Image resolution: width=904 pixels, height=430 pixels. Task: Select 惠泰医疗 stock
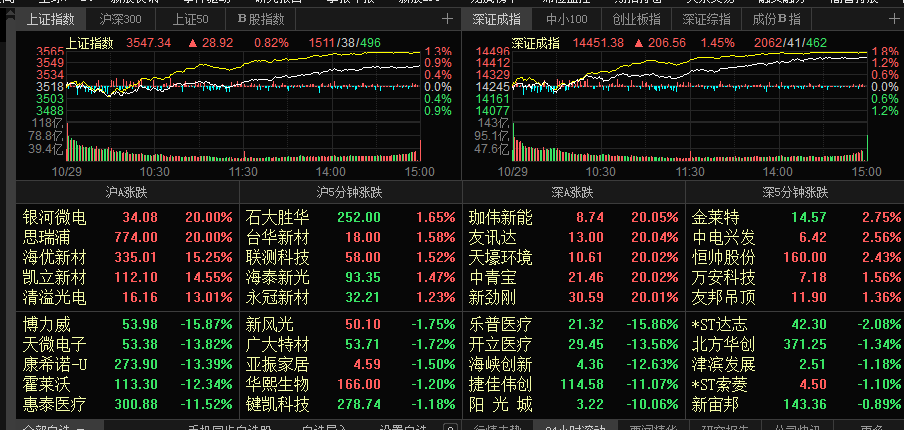pos(127,404)
